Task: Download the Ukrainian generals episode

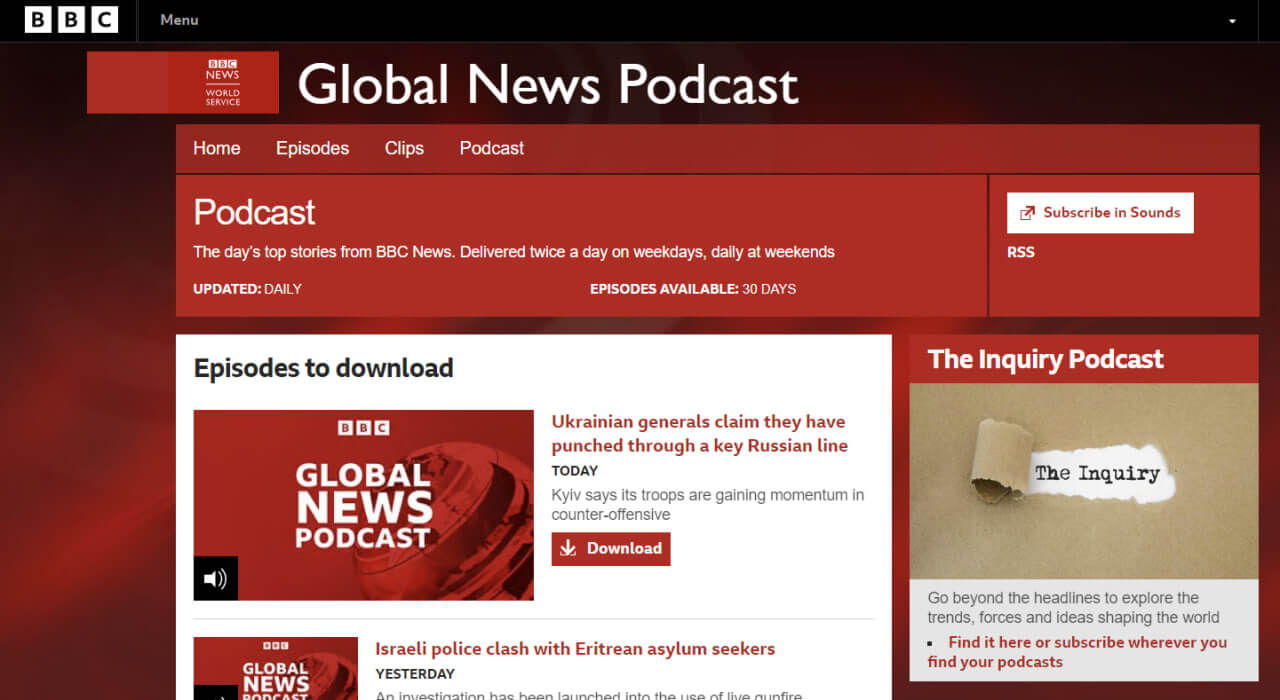Action: [x=611, y=548]
